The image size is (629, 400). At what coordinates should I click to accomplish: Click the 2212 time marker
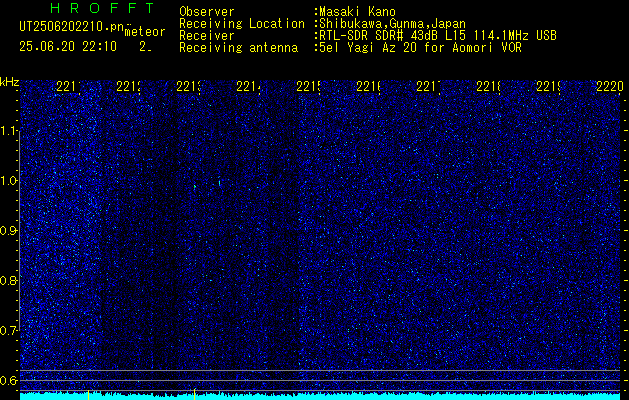pos(129,86)
